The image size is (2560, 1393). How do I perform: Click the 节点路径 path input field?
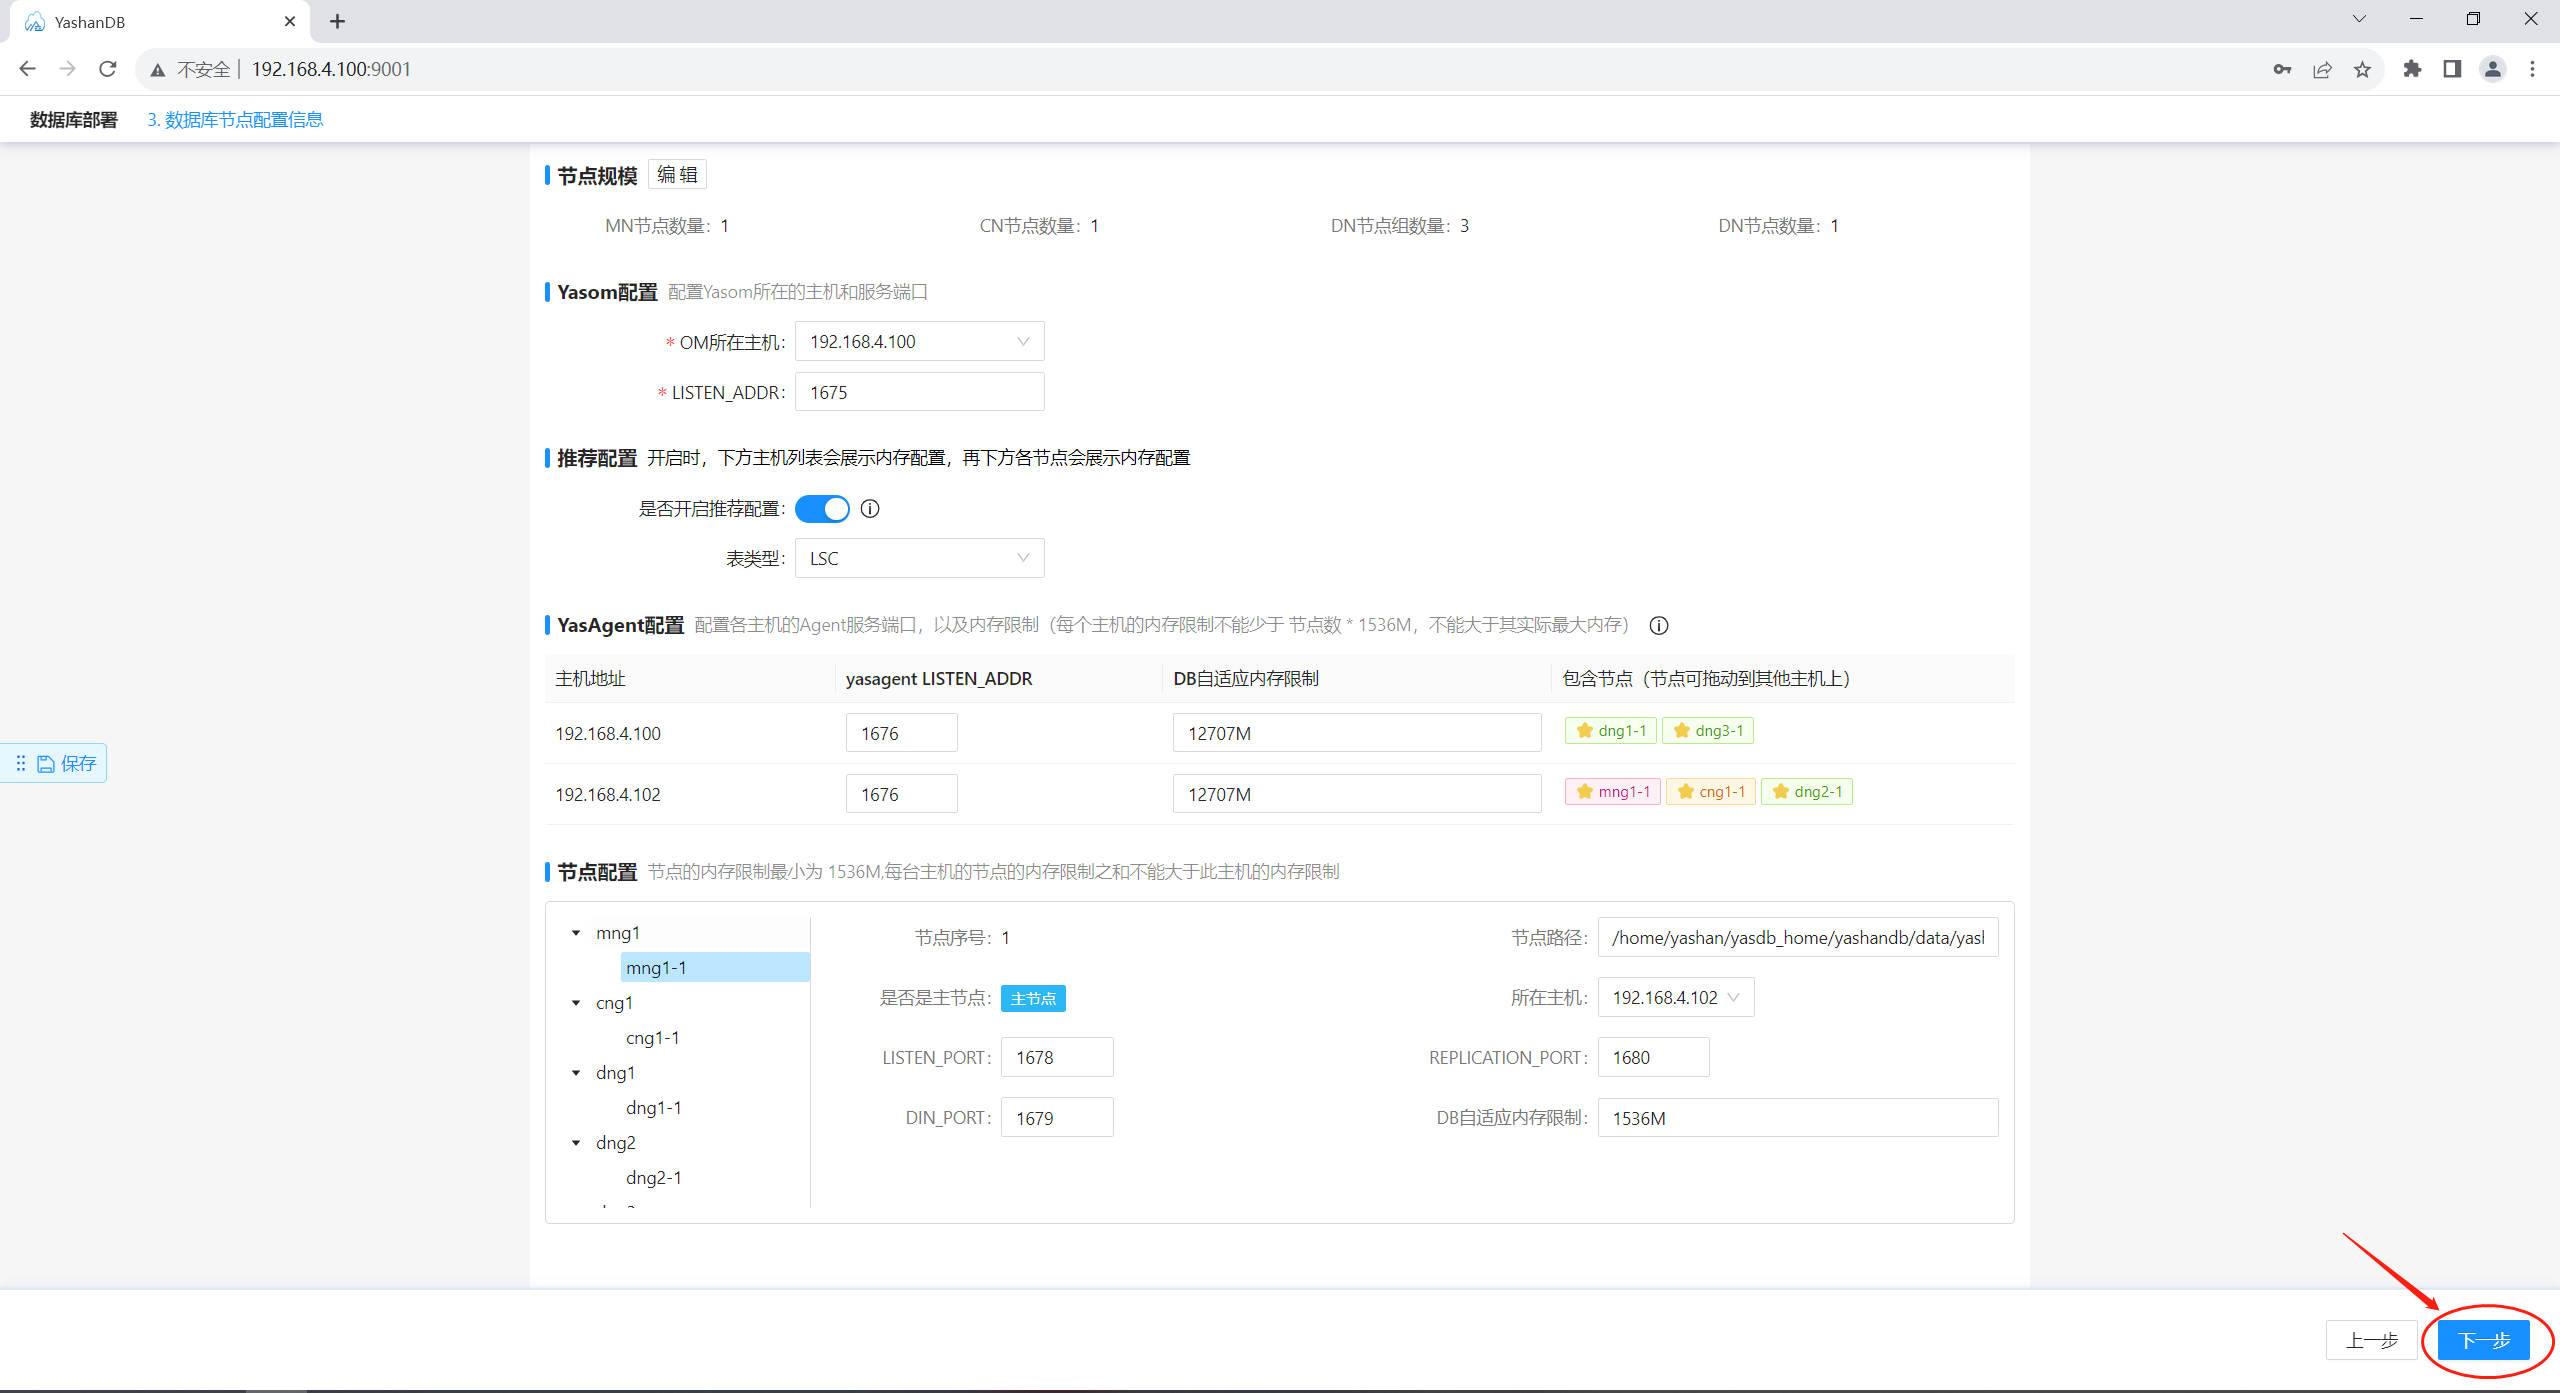1798,938
